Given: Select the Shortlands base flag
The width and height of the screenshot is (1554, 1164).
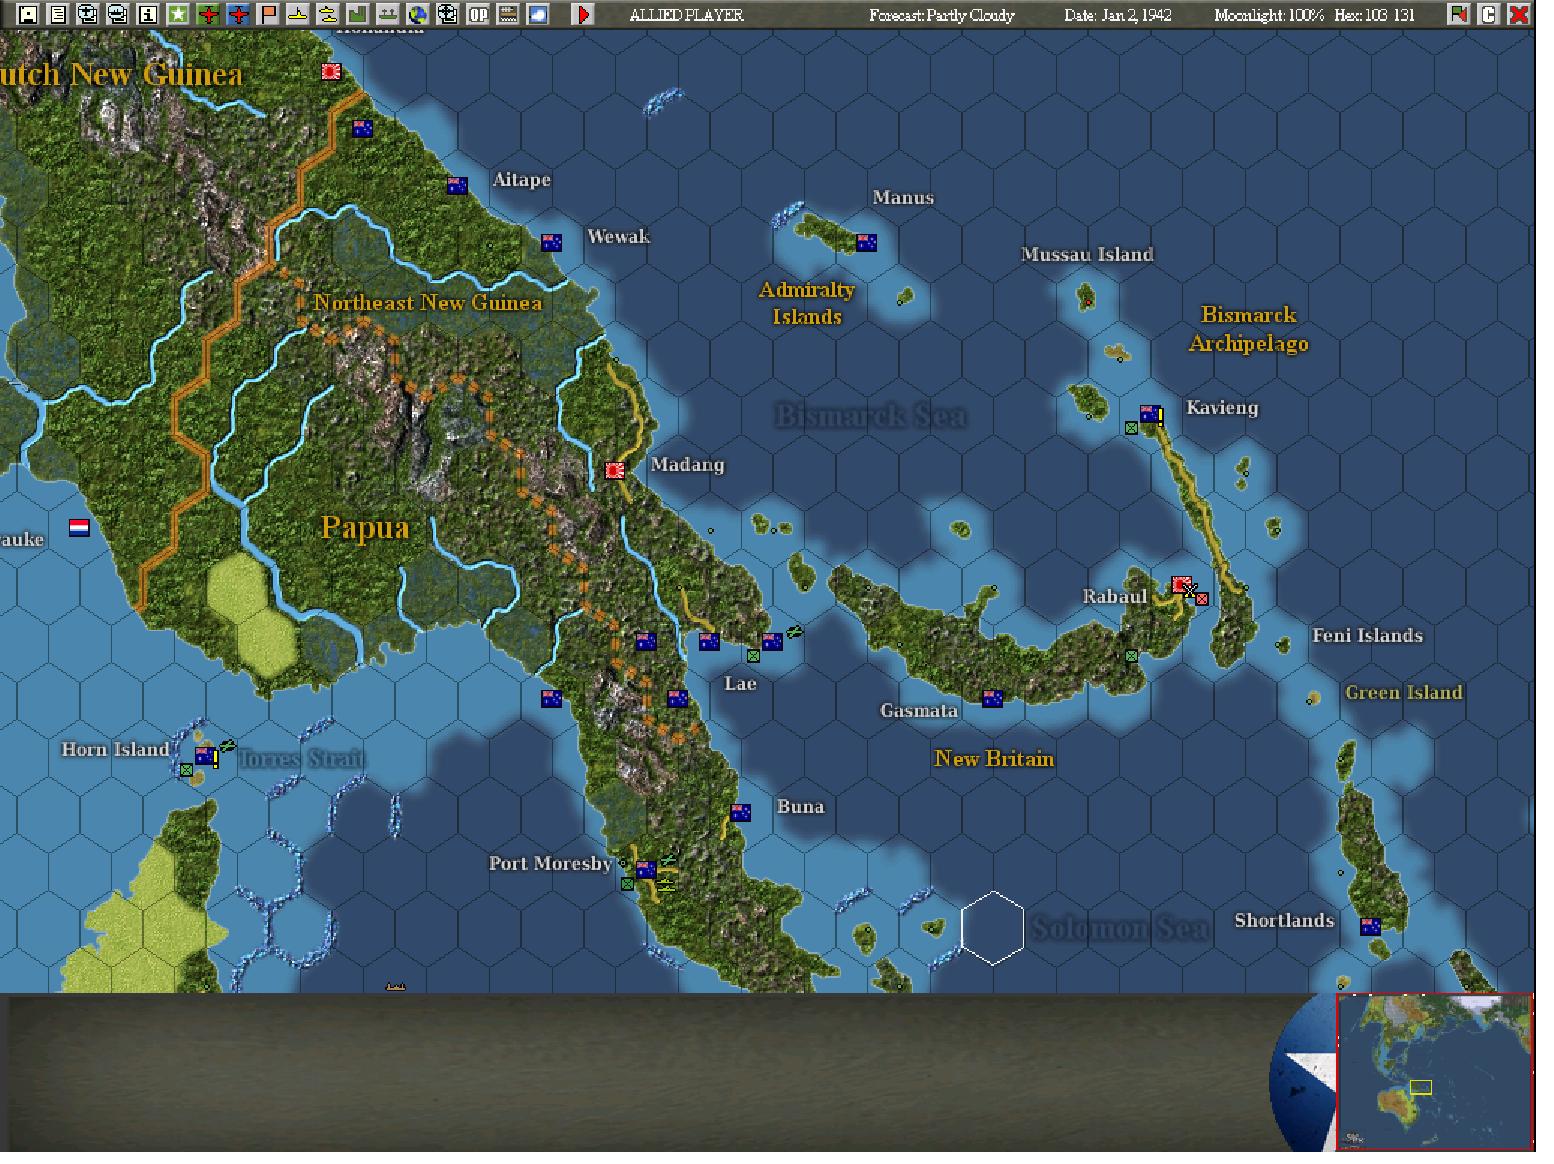Looking at the screenshot, I should pyautogui.click(x=1370, y=926).
